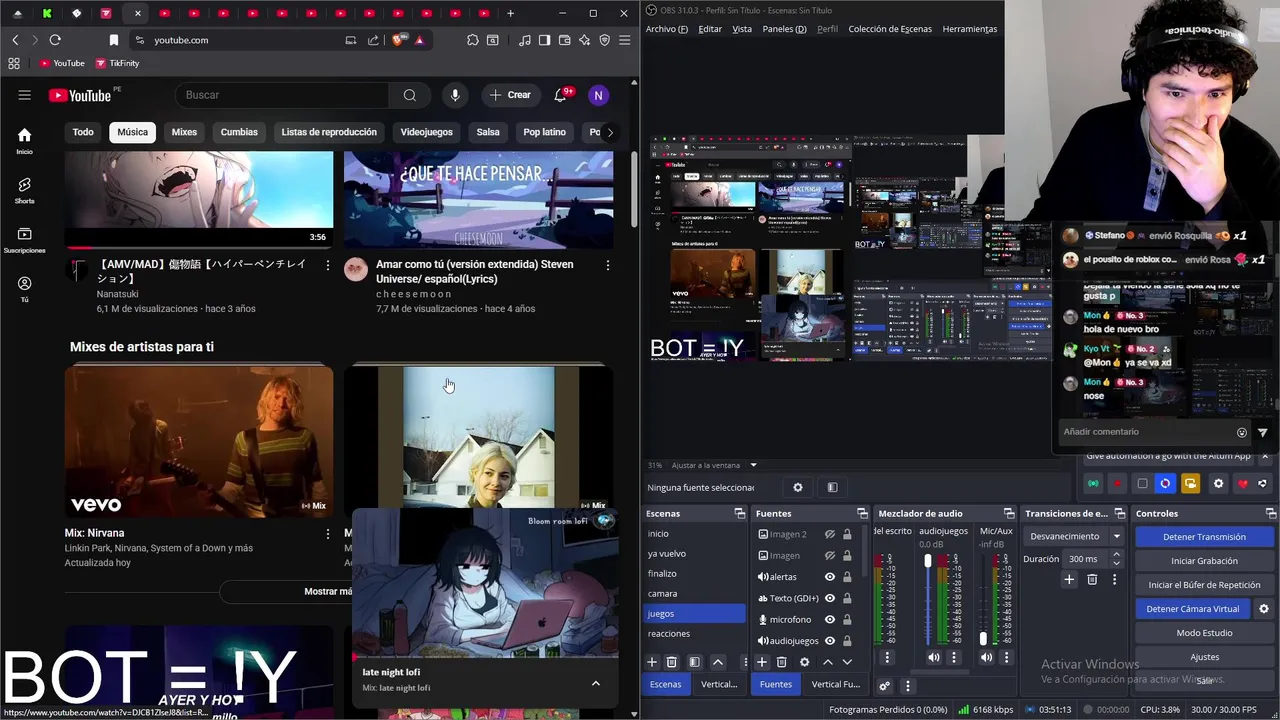Open options for Mix: Nirvana card
Screen dimensions: 1280x720
[327, 534]
